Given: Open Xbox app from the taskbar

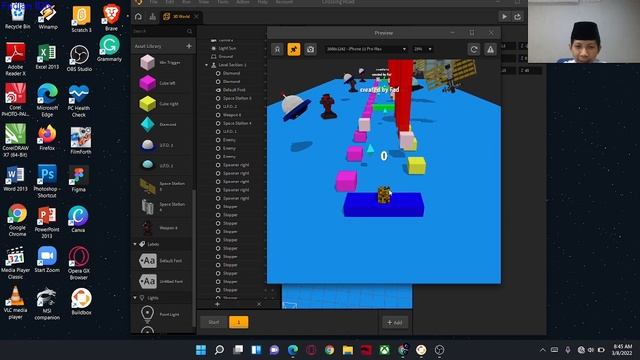Looking at the screenshot, I should point(384,350).
